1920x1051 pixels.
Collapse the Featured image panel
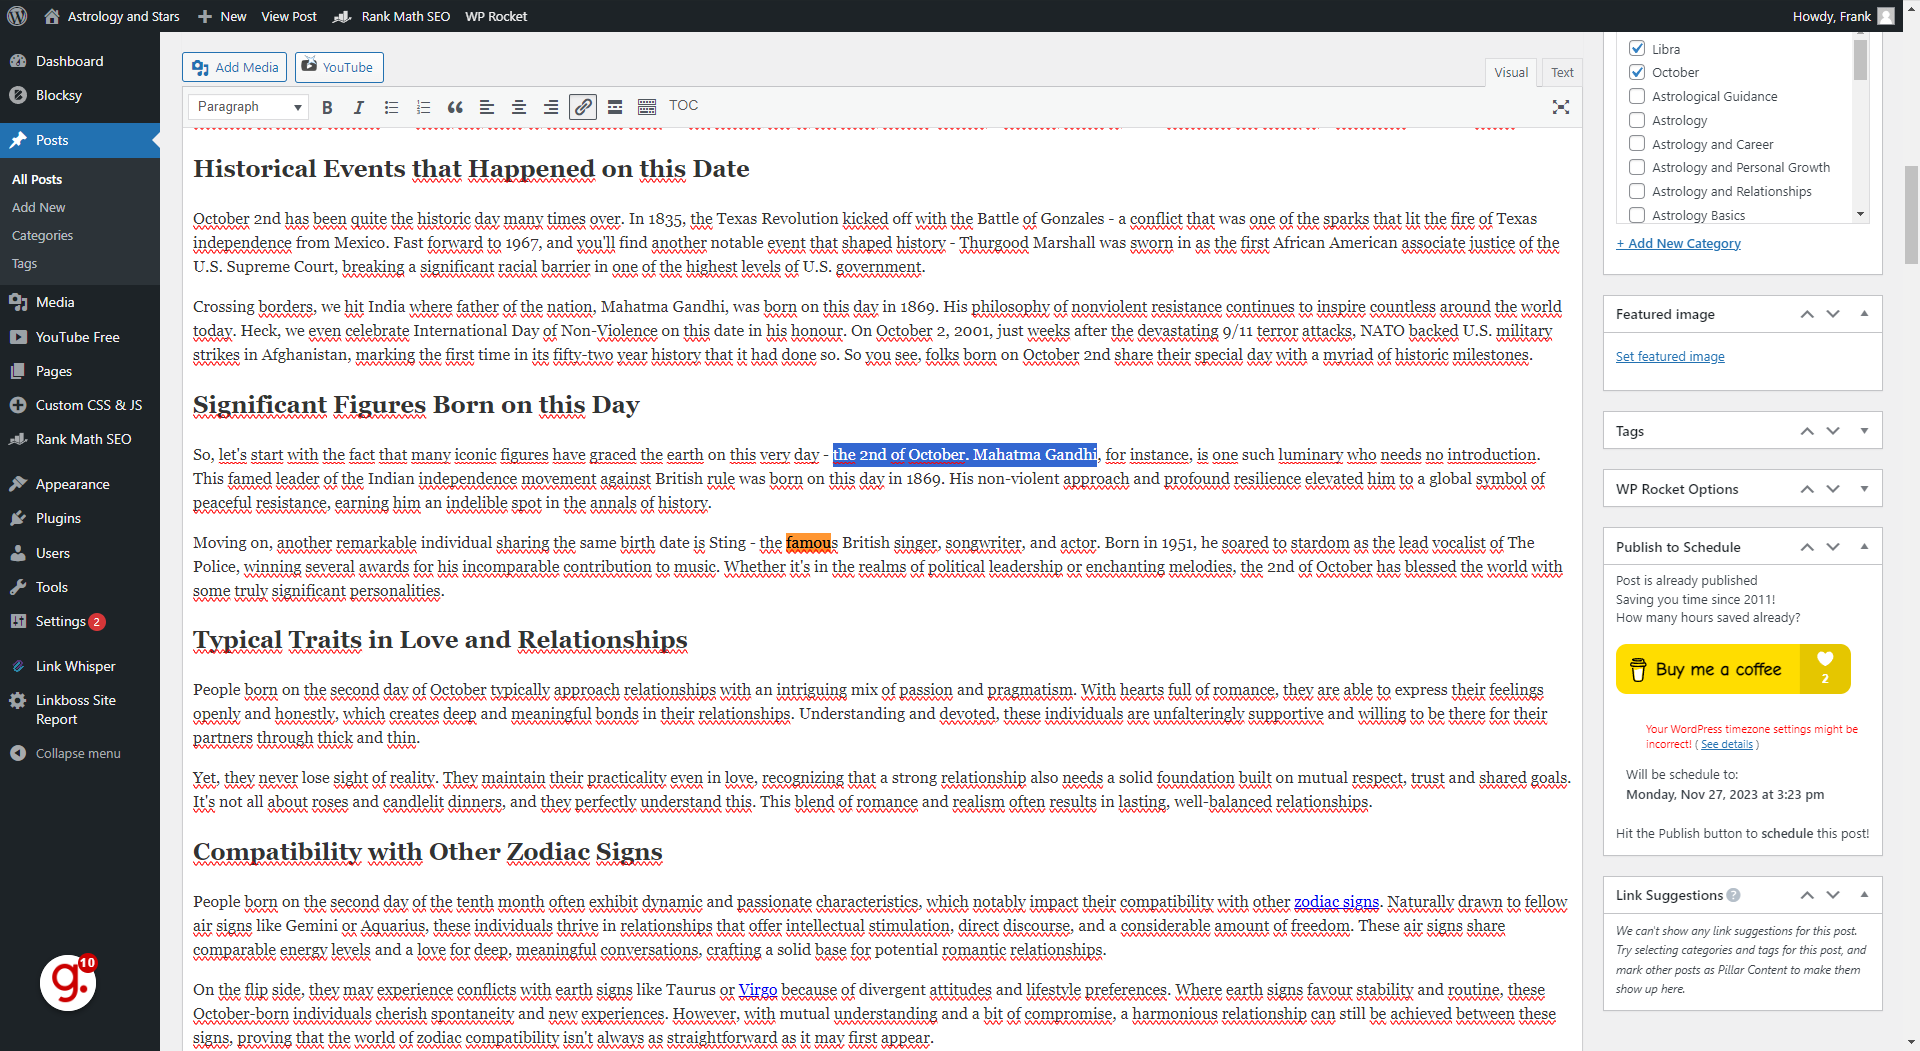(1864, 314)
